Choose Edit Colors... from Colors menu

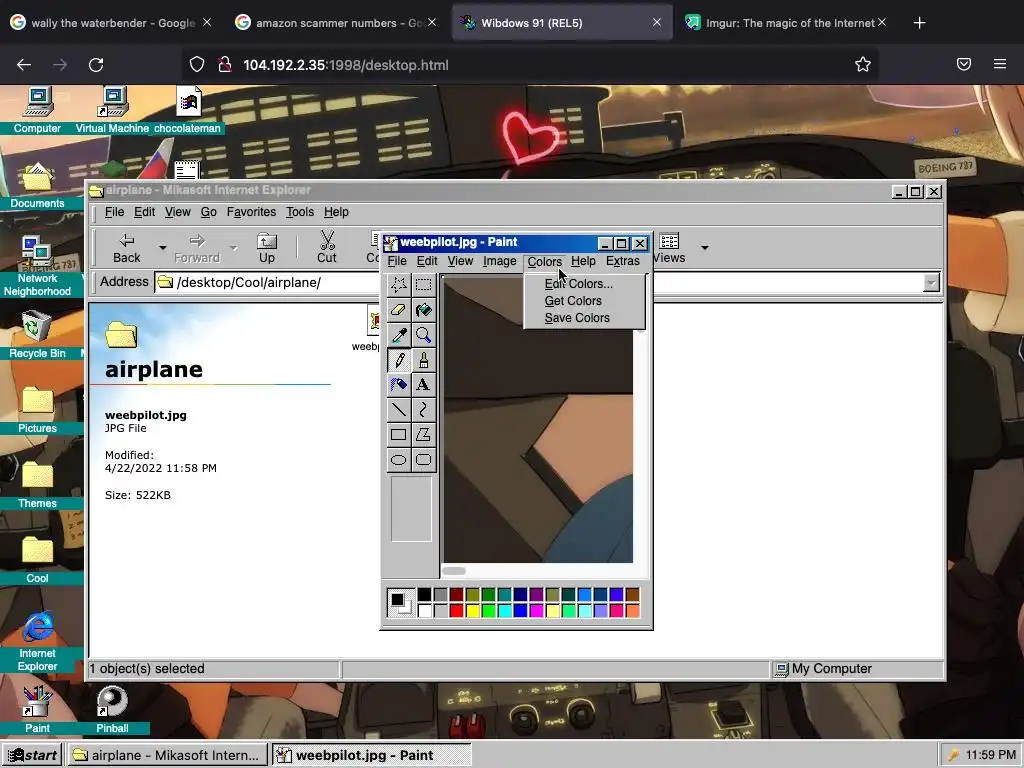(579, 283)
